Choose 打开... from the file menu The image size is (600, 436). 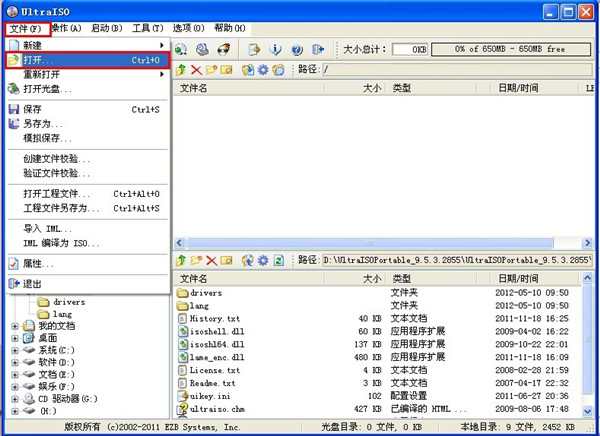click(x=88, y=60)
